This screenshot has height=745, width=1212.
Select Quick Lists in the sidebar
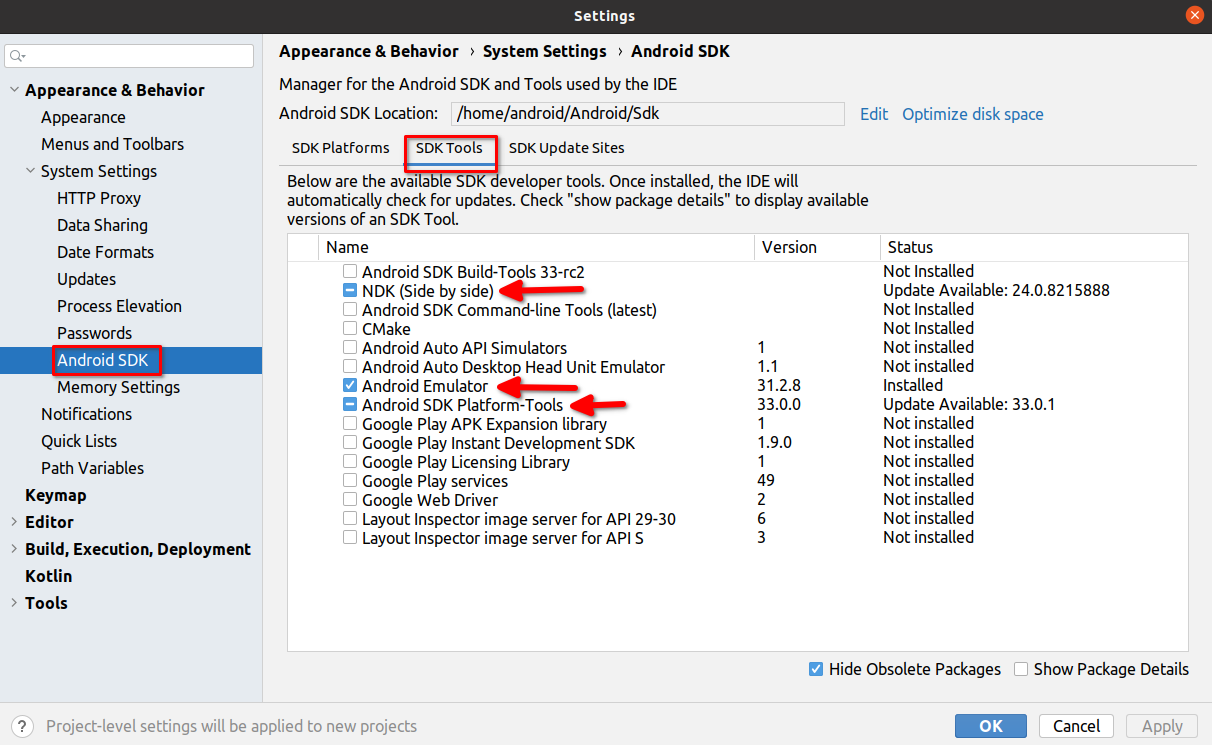click(79, 441)
